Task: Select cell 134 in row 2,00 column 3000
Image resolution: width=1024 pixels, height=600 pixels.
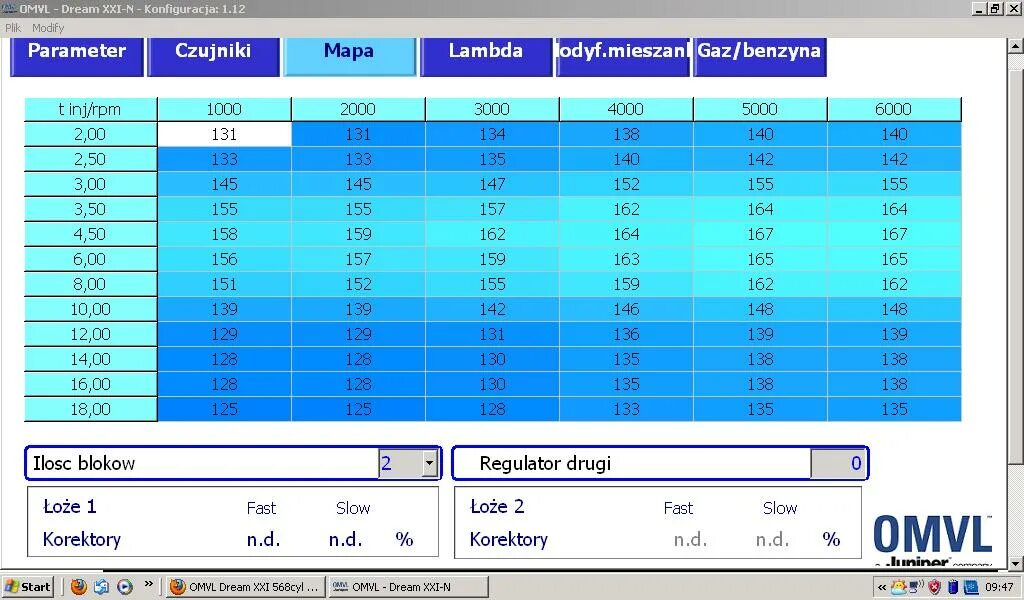Action: pyautogui.click(x=492, y=134)
